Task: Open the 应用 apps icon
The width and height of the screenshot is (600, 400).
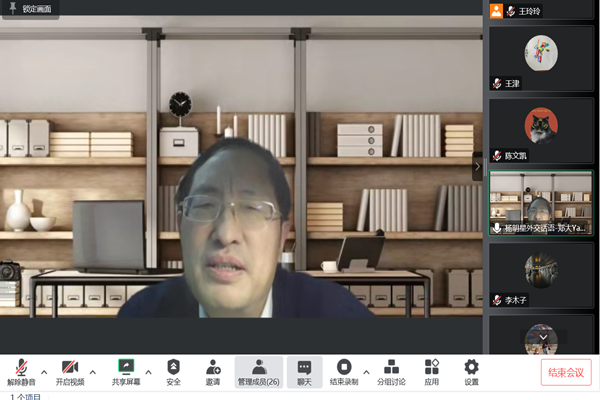Action: click(431, 371)
